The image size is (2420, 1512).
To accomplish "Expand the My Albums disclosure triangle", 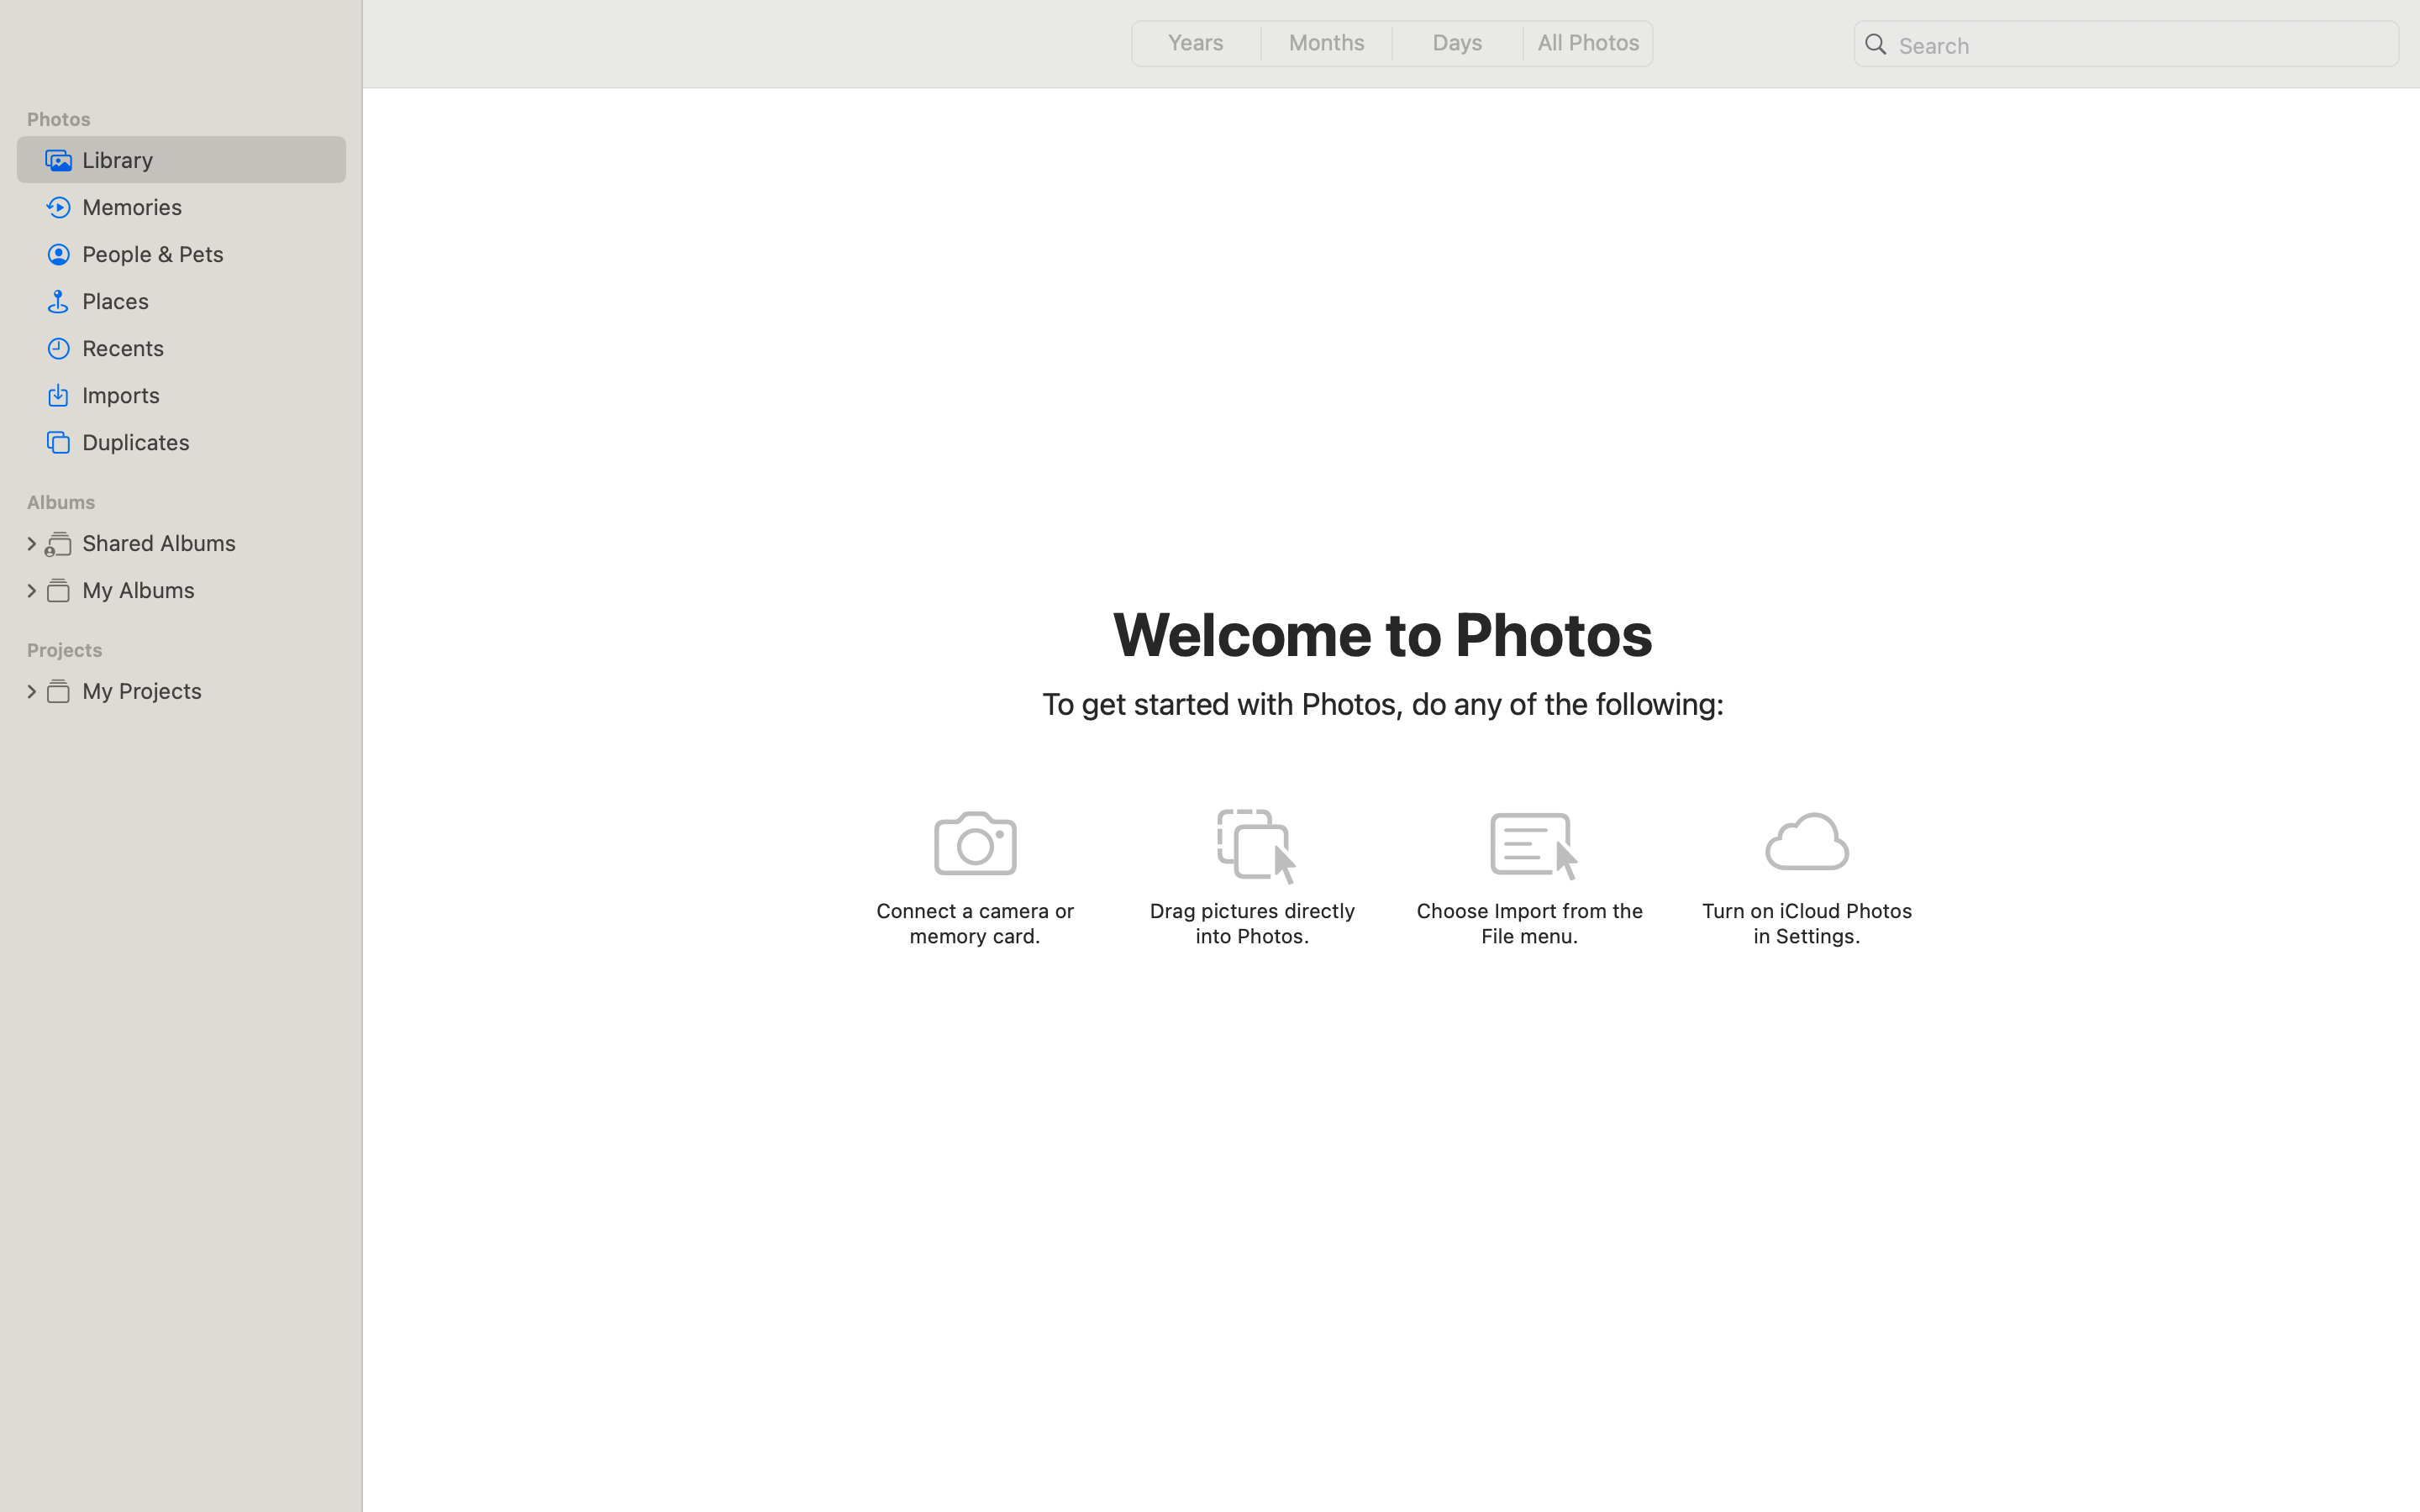I will [x=31, y=590].
